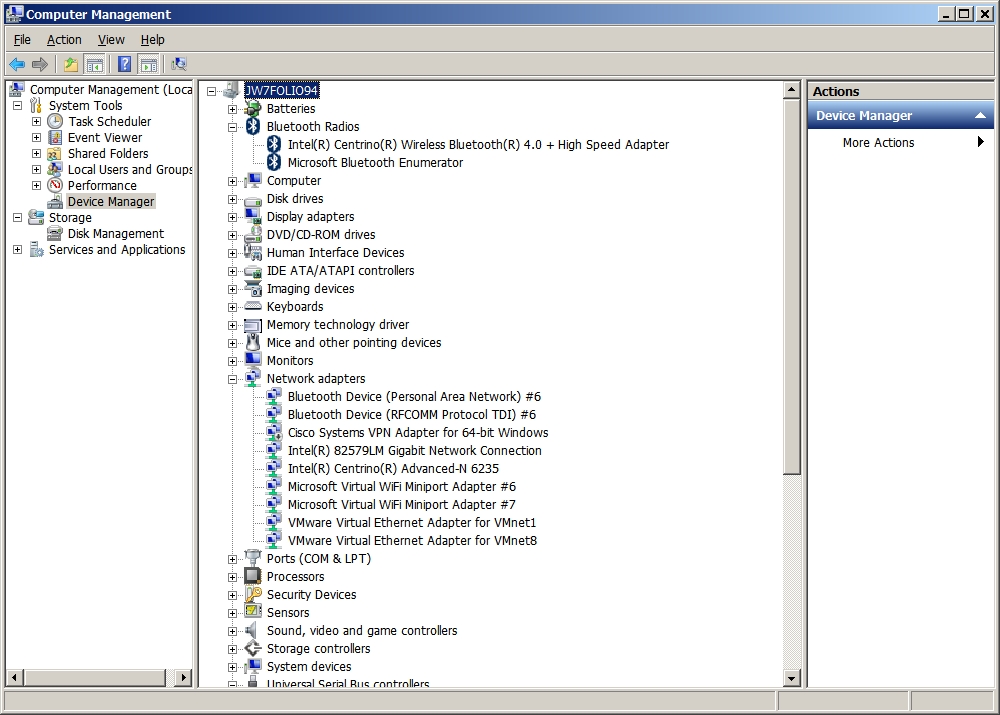Select VMware Virtual Ethernet Adapter for VMnet8
The image size is (1000, 715).
[412, 540]
